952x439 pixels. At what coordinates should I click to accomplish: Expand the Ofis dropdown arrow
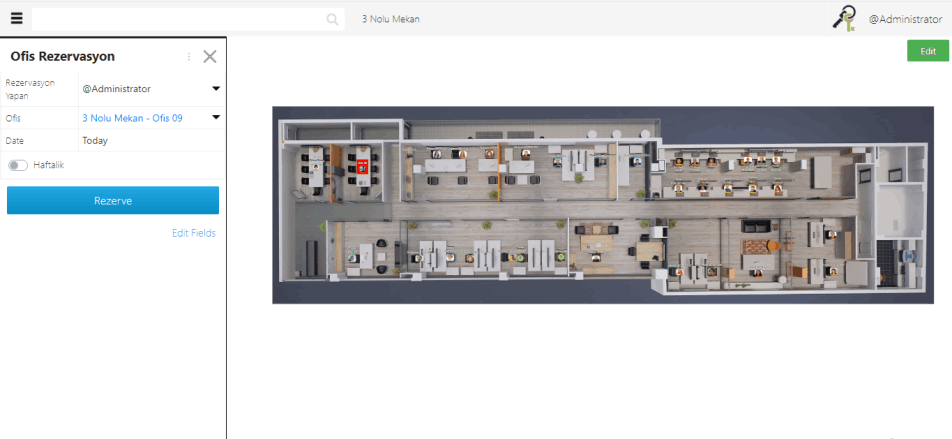[x=216, y=117]
